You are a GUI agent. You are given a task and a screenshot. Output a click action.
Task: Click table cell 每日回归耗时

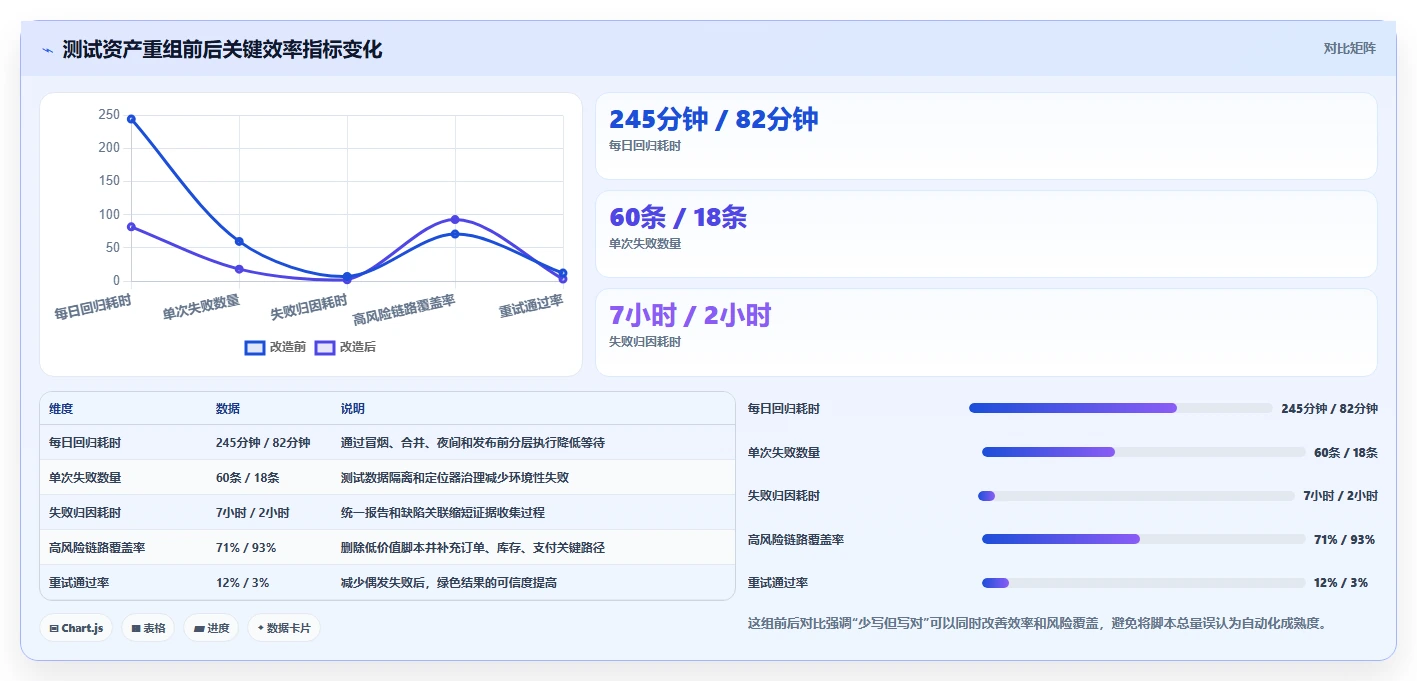click(x=85, y=442)
